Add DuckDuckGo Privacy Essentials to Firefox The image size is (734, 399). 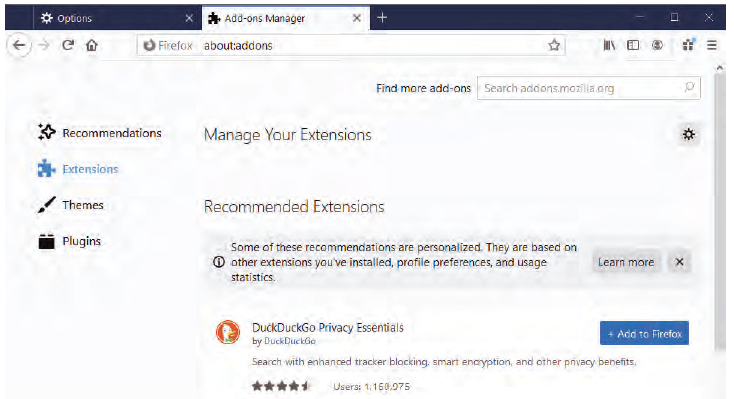[644, 333]
